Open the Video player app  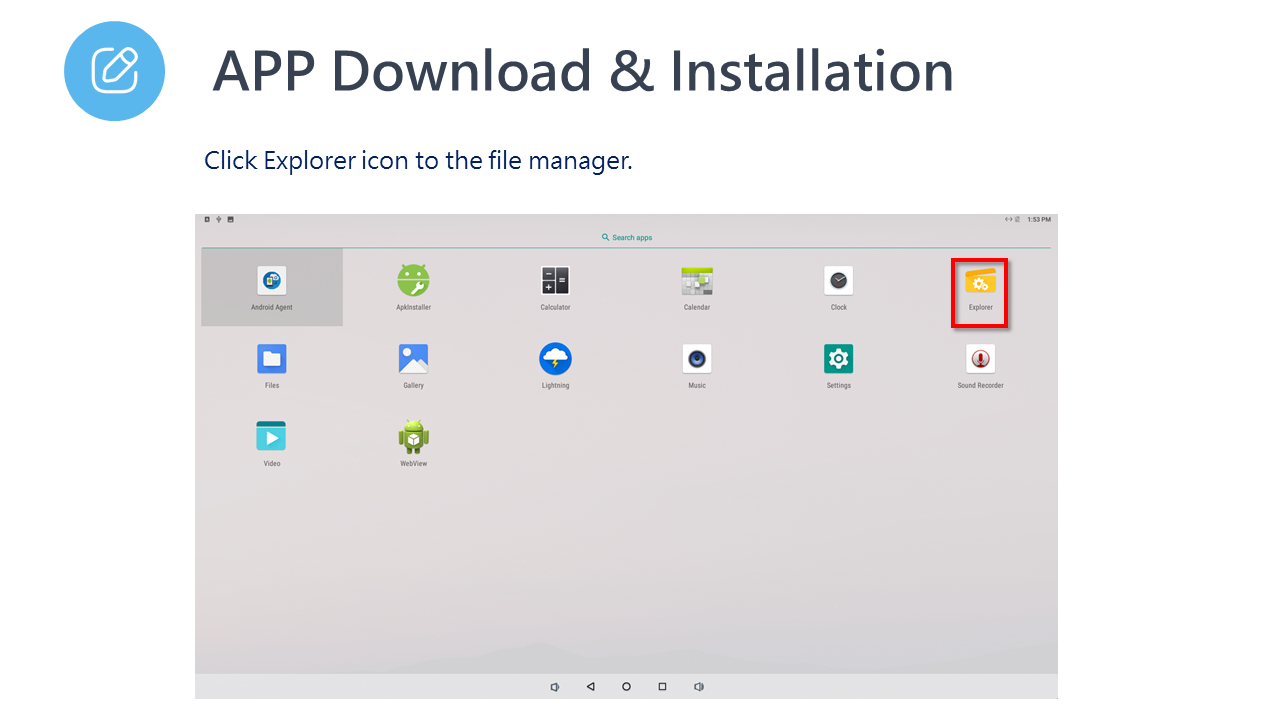272,437
